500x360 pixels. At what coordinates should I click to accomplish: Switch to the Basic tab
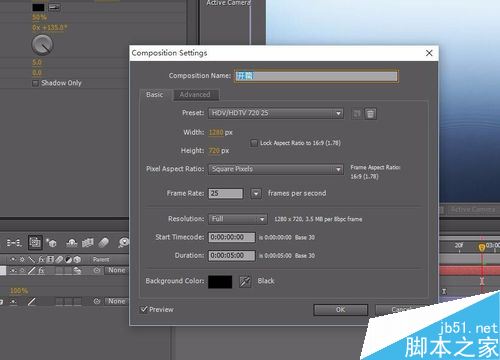(x=155, y=95)
